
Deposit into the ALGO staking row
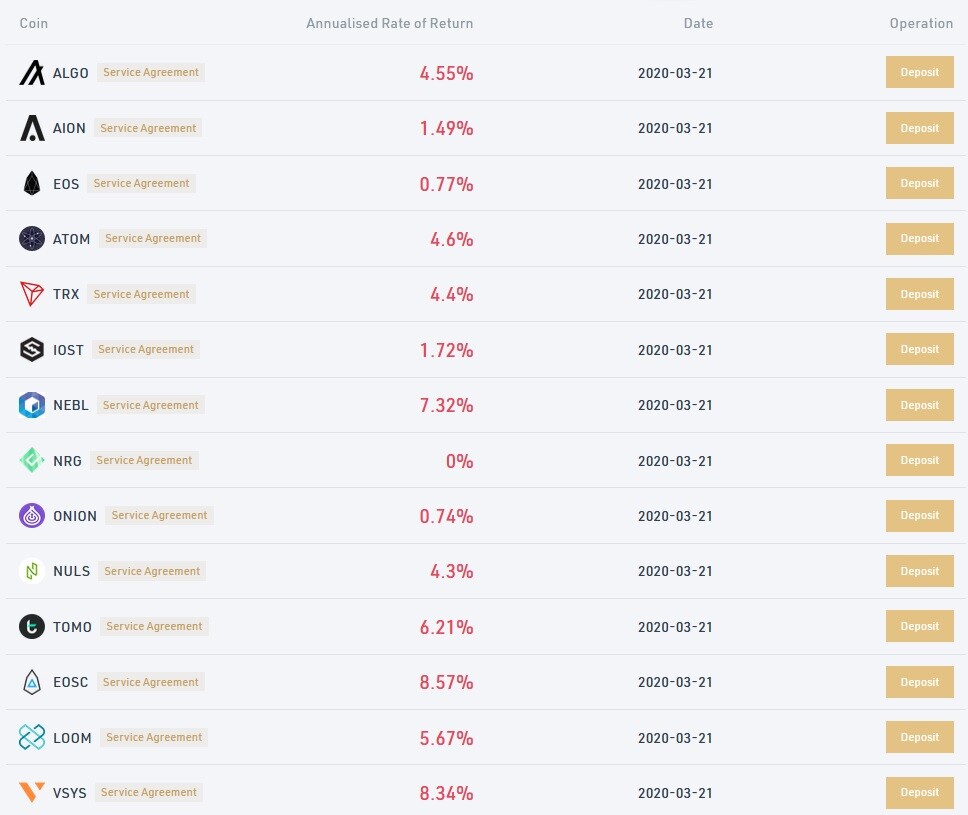pyautogui.click(x=919, y=72)
